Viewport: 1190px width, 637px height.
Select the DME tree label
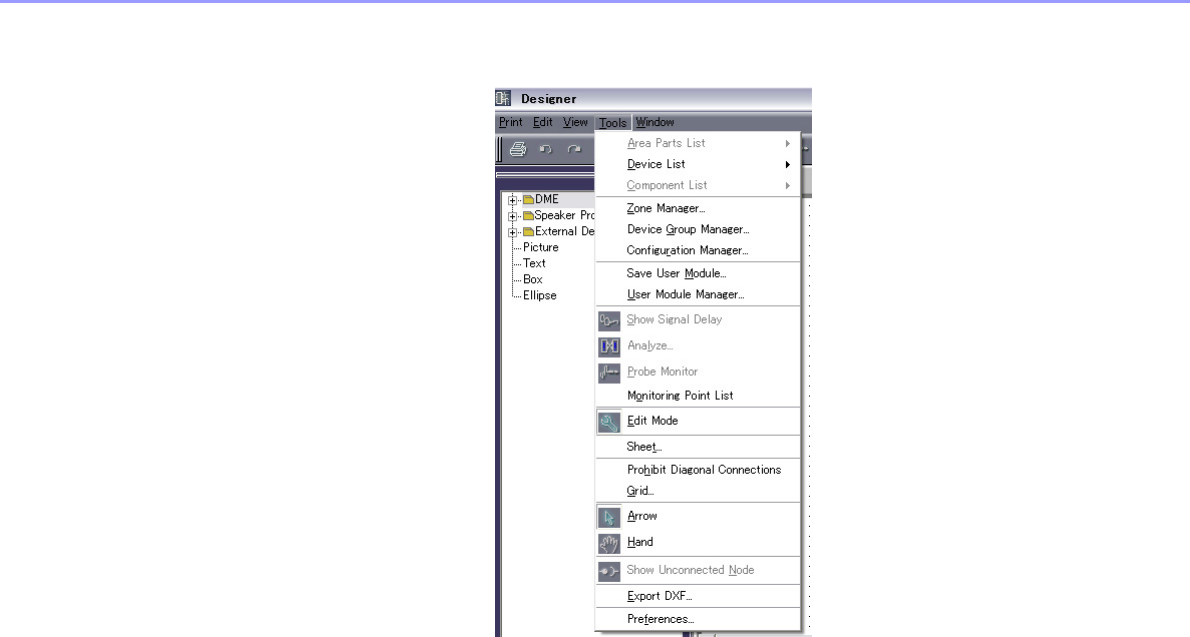tap(546, 200)
